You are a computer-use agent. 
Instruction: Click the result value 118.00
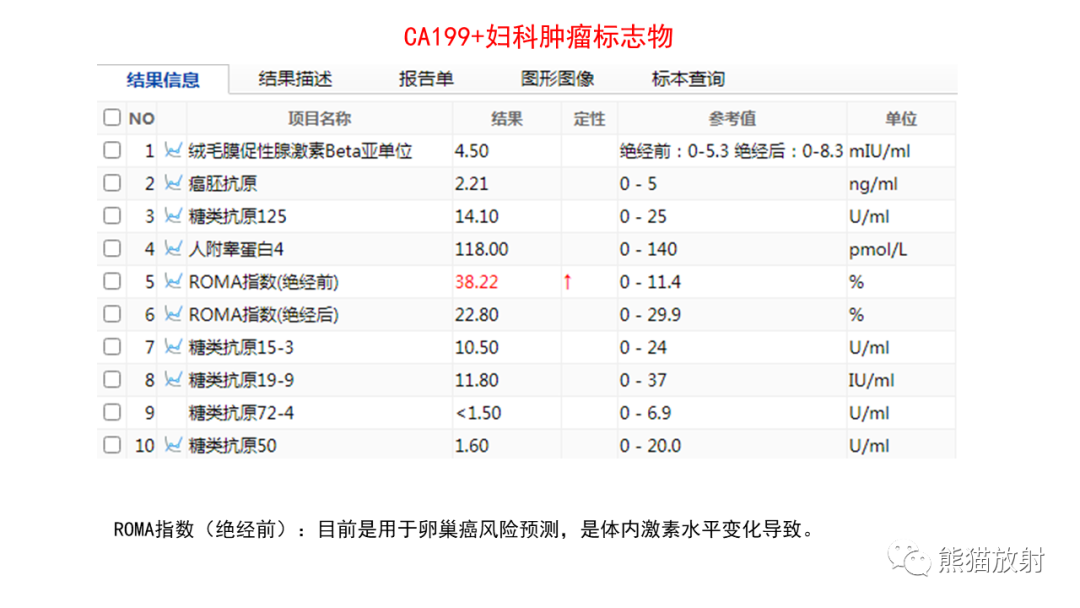coord(481,249)
